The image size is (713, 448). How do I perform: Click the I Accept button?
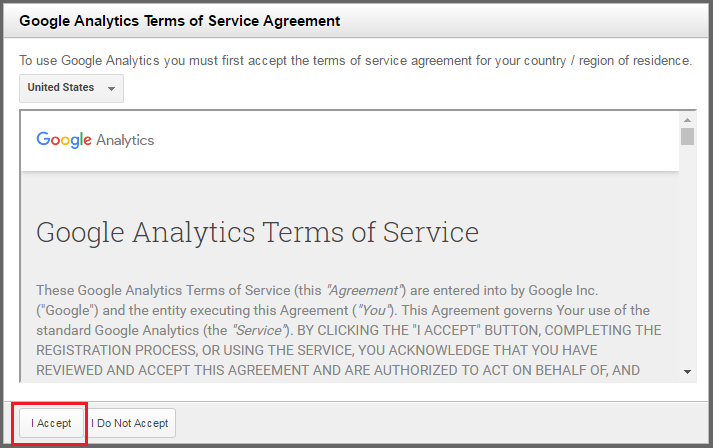click(x=51, y=423)
